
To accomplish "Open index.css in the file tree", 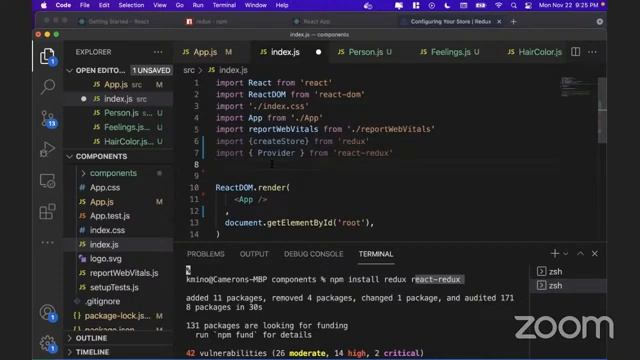I will [118, 230].
